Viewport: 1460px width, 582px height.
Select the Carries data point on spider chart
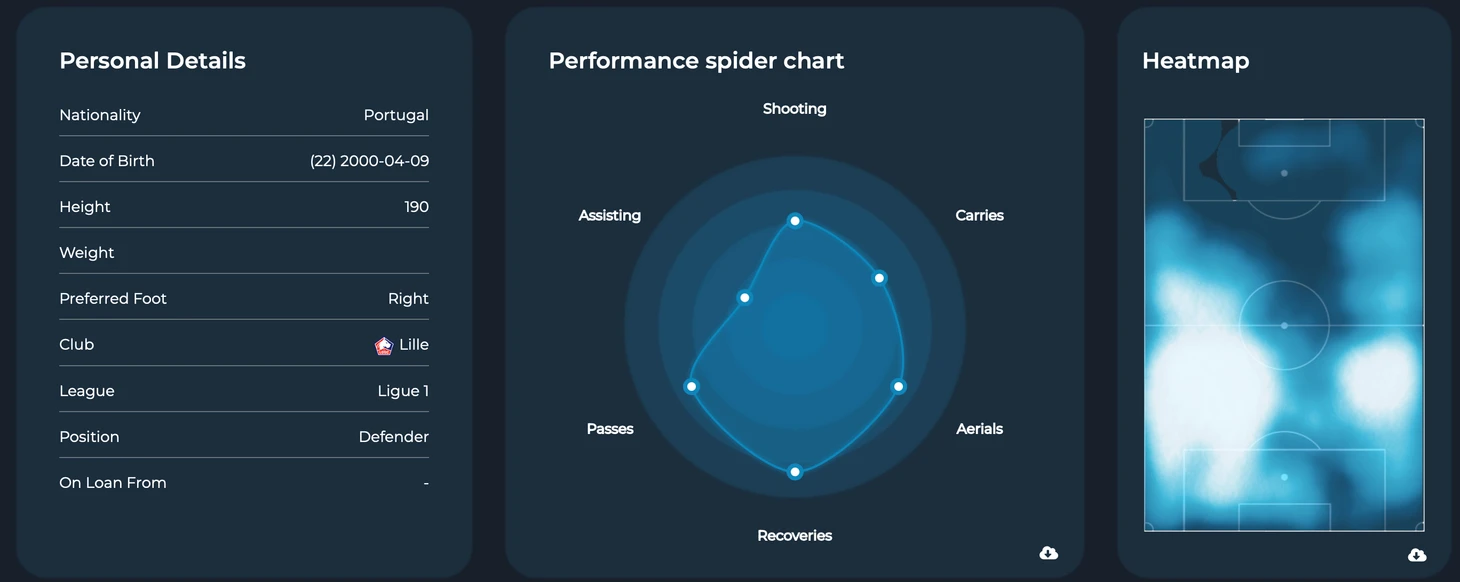[879, 278]
